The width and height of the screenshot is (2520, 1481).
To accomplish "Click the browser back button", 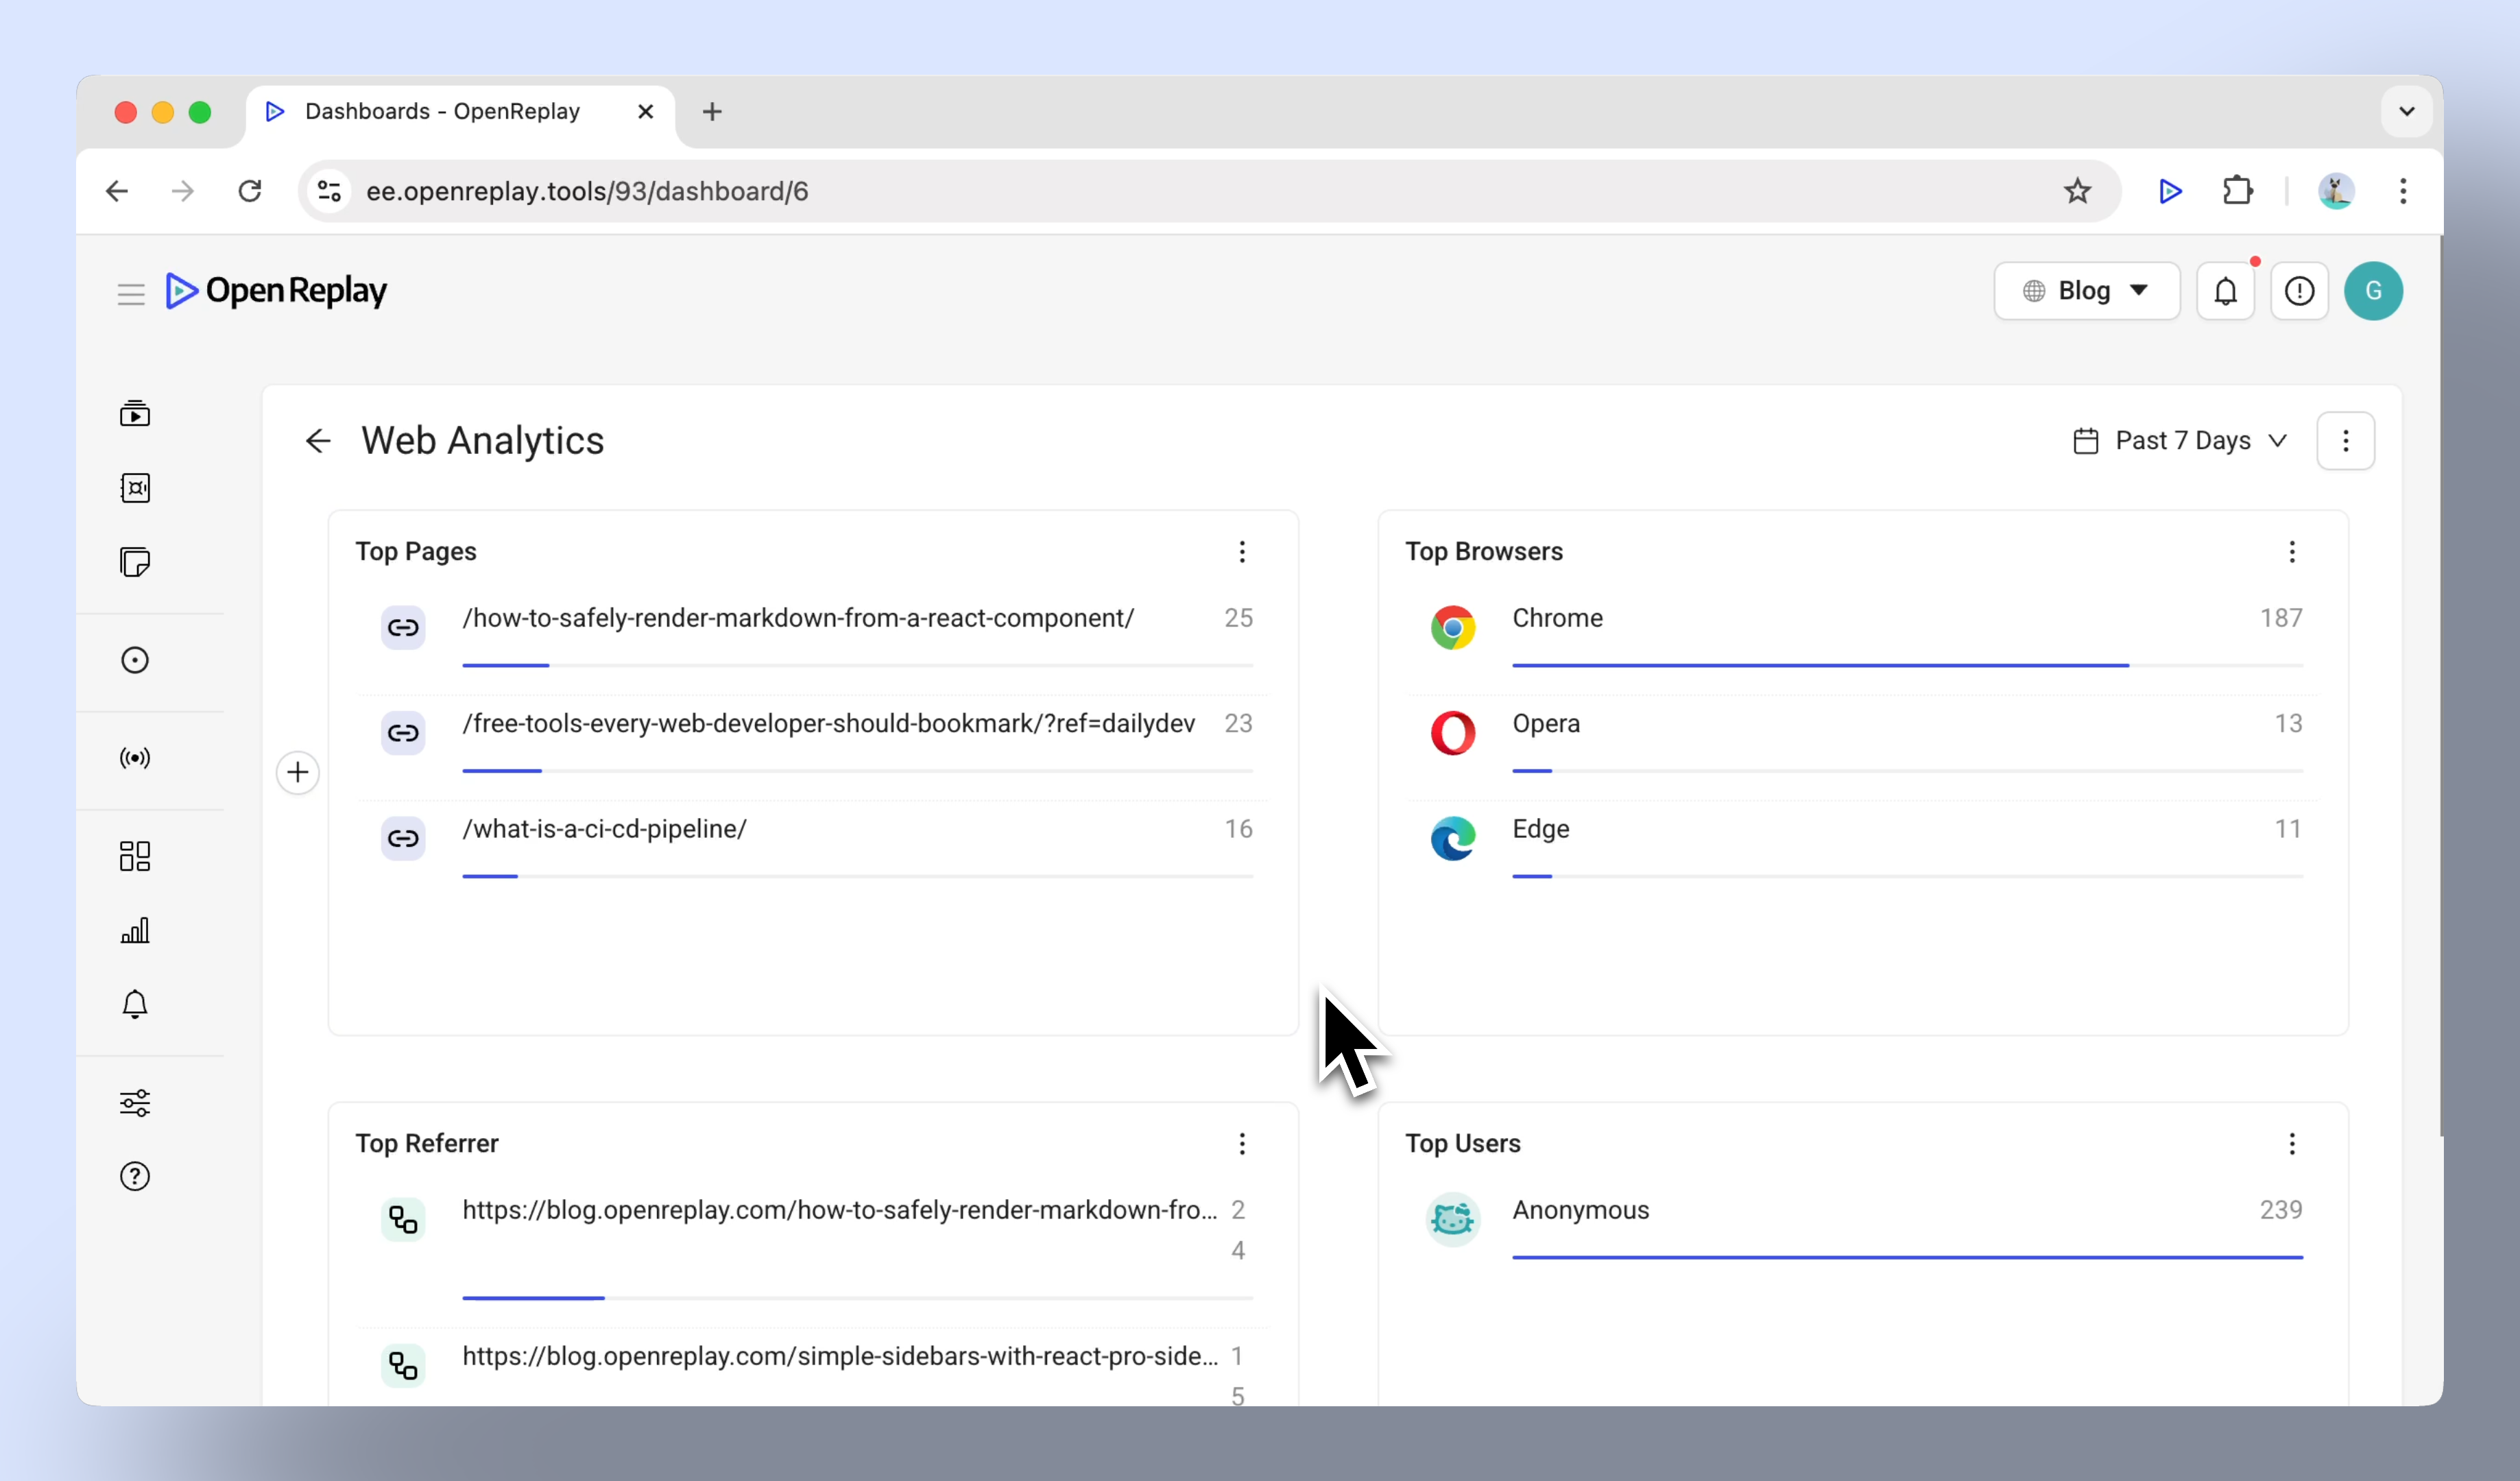I will 117,191.
